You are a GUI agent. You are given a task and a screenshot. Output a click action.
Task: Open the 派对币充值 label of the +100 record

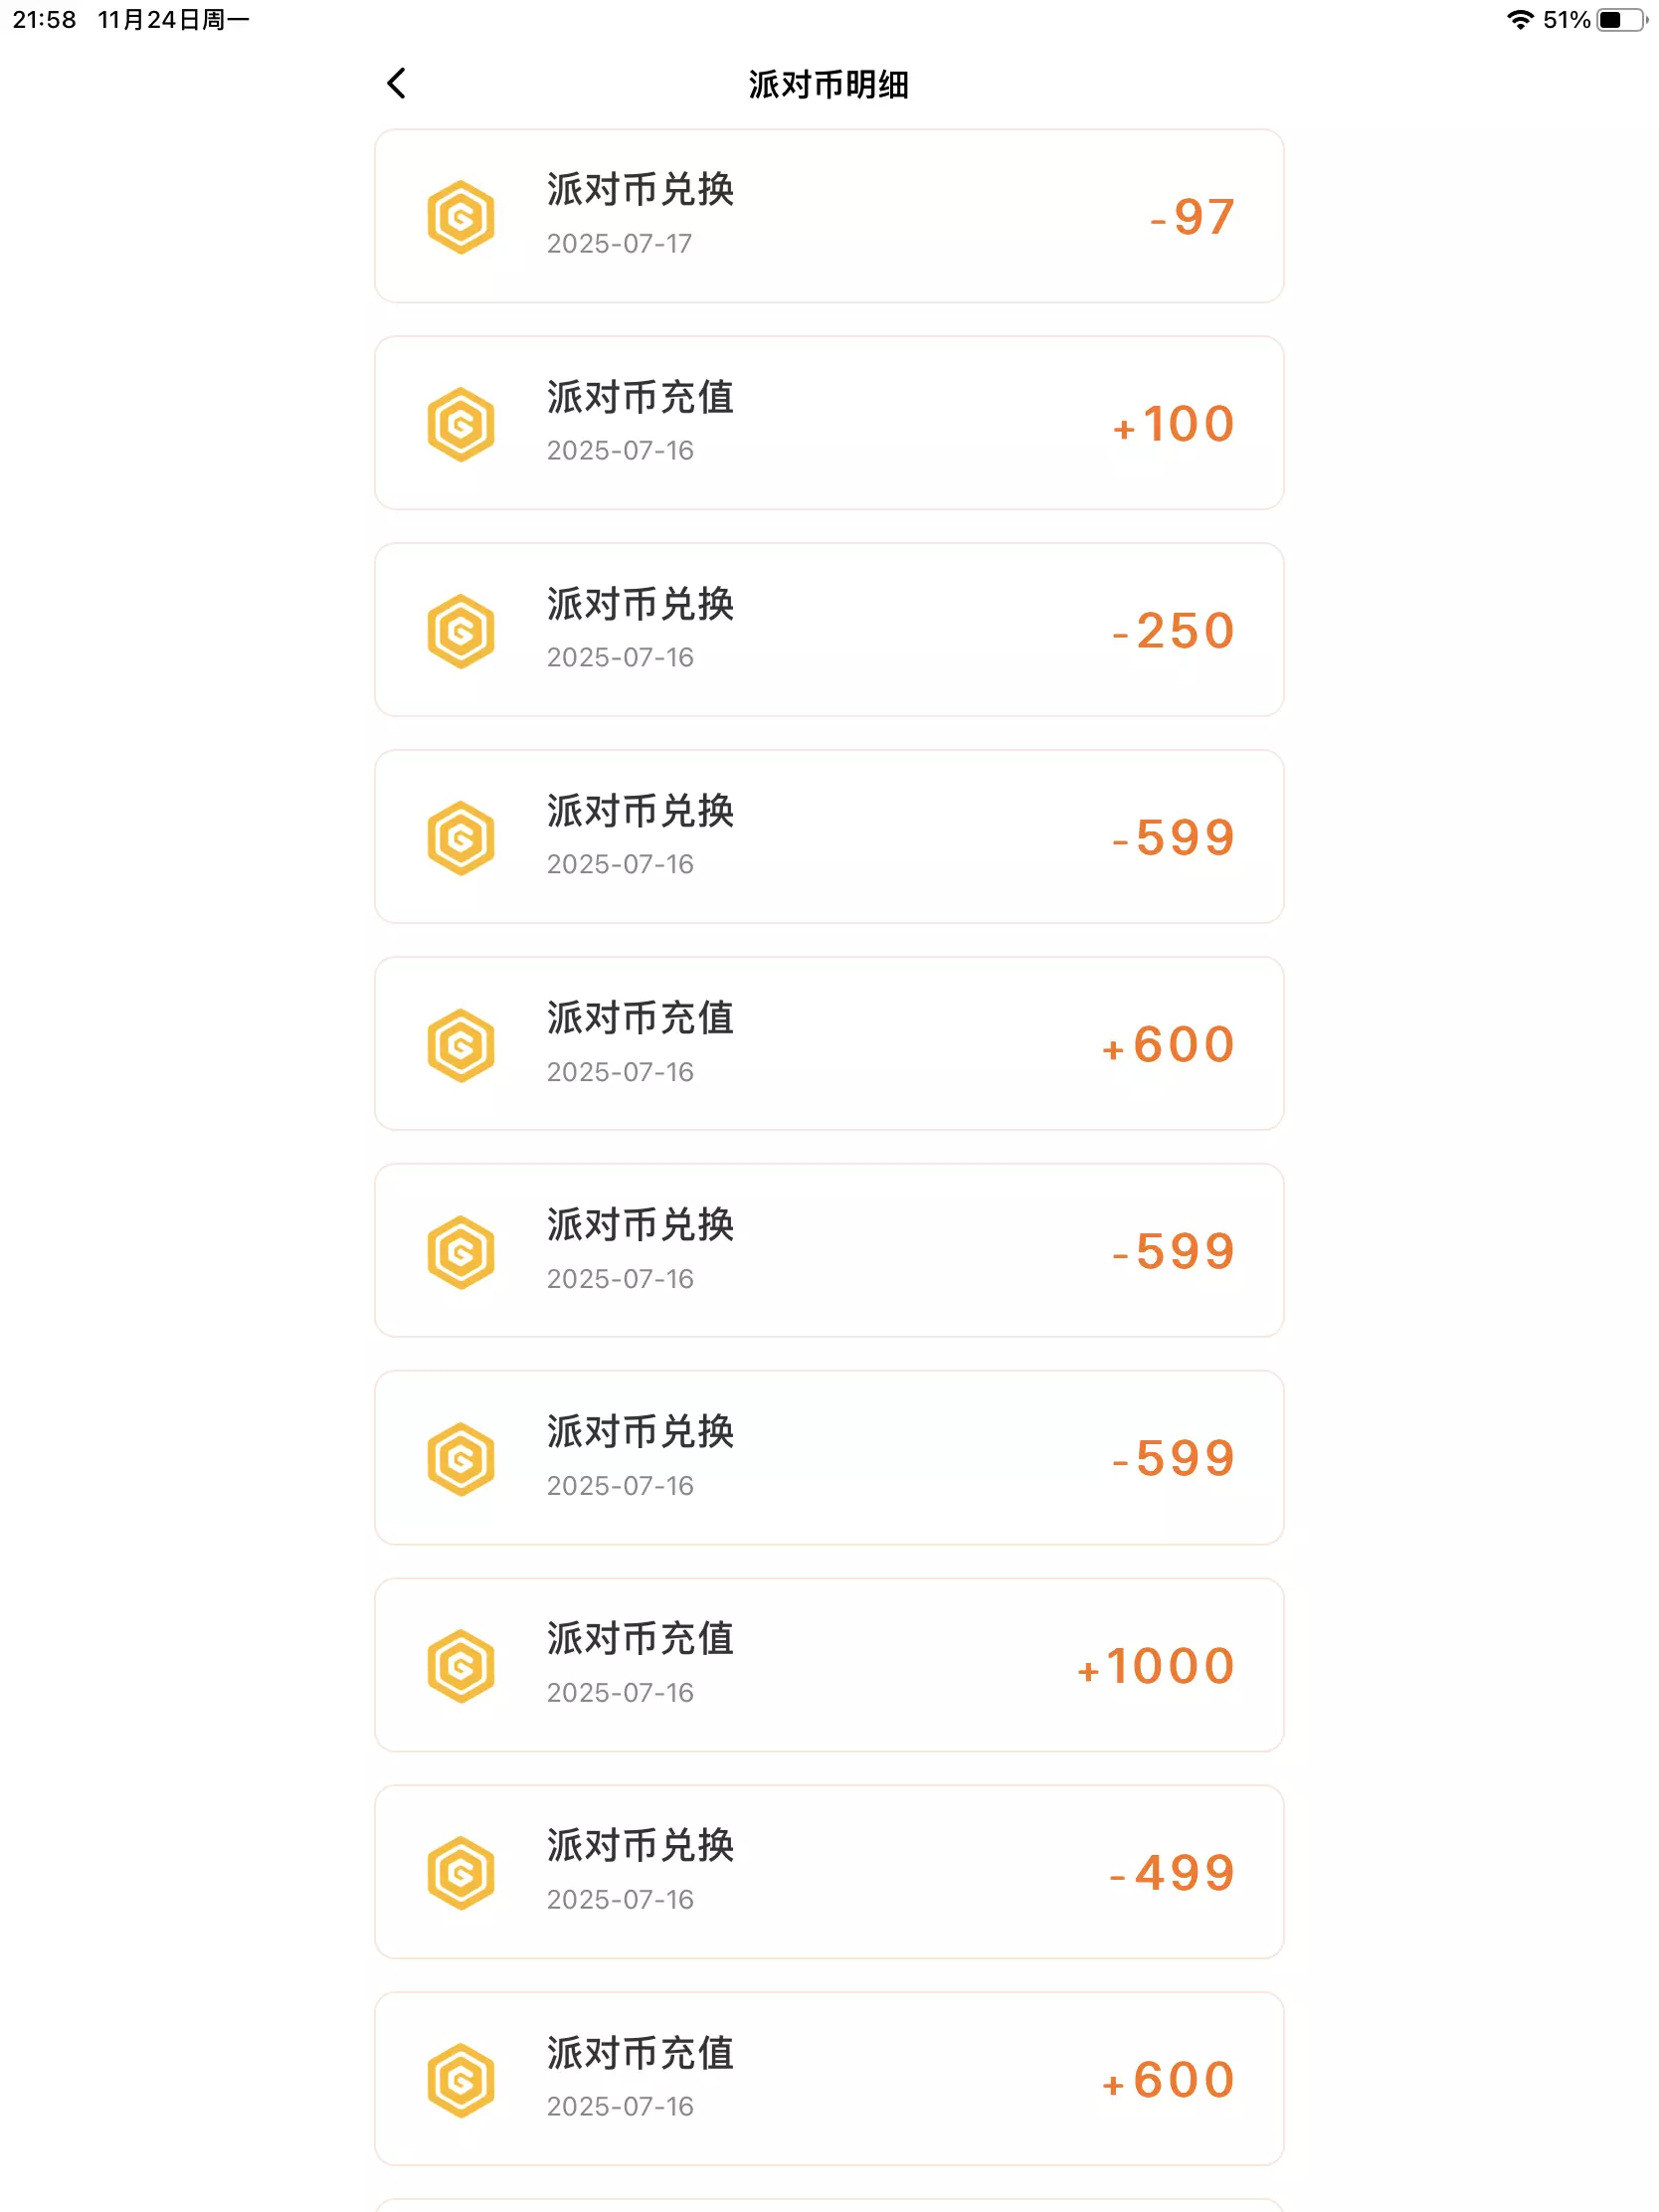[x=640, y=397]
